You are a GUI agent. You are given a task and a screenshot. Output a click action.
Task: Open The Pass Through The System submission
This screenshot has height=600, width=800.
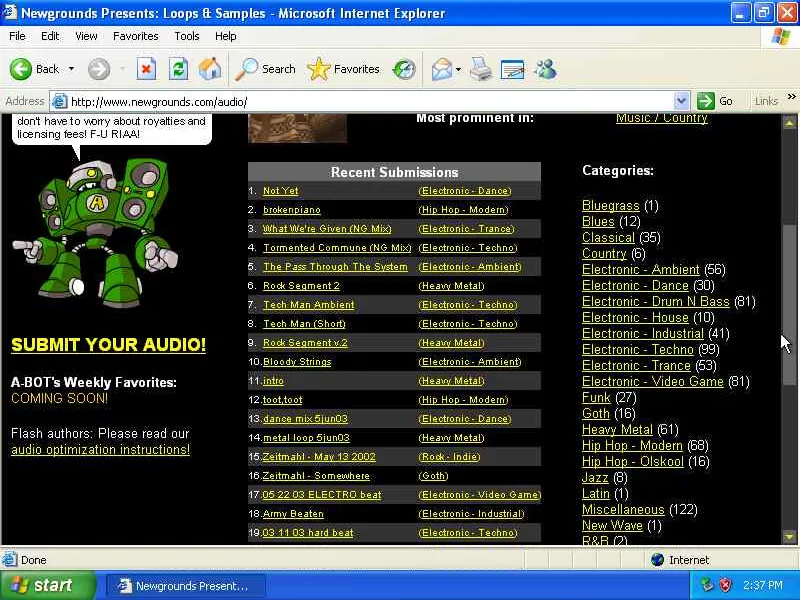pos(335,267)
